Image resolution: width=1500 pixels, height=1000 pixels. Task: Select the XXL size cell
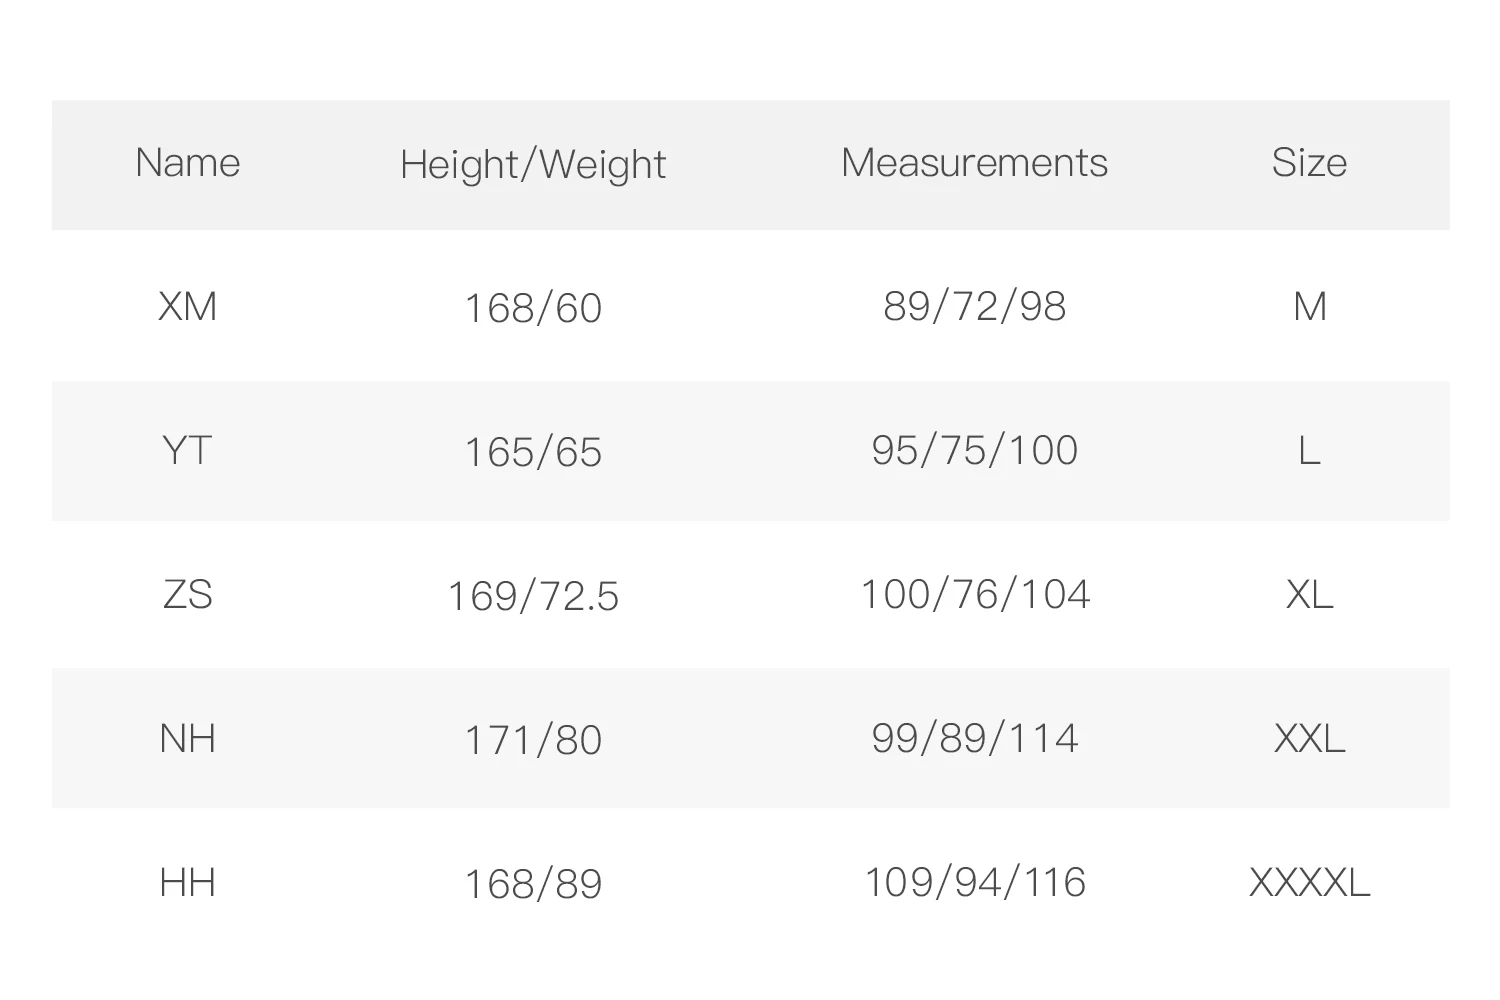pos(1309,739)
